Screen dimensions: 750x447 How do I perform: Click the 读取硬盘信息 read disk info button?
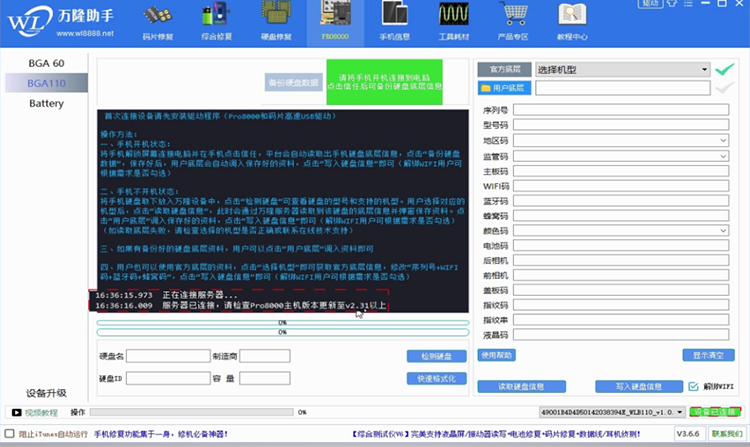coord(522,386)
